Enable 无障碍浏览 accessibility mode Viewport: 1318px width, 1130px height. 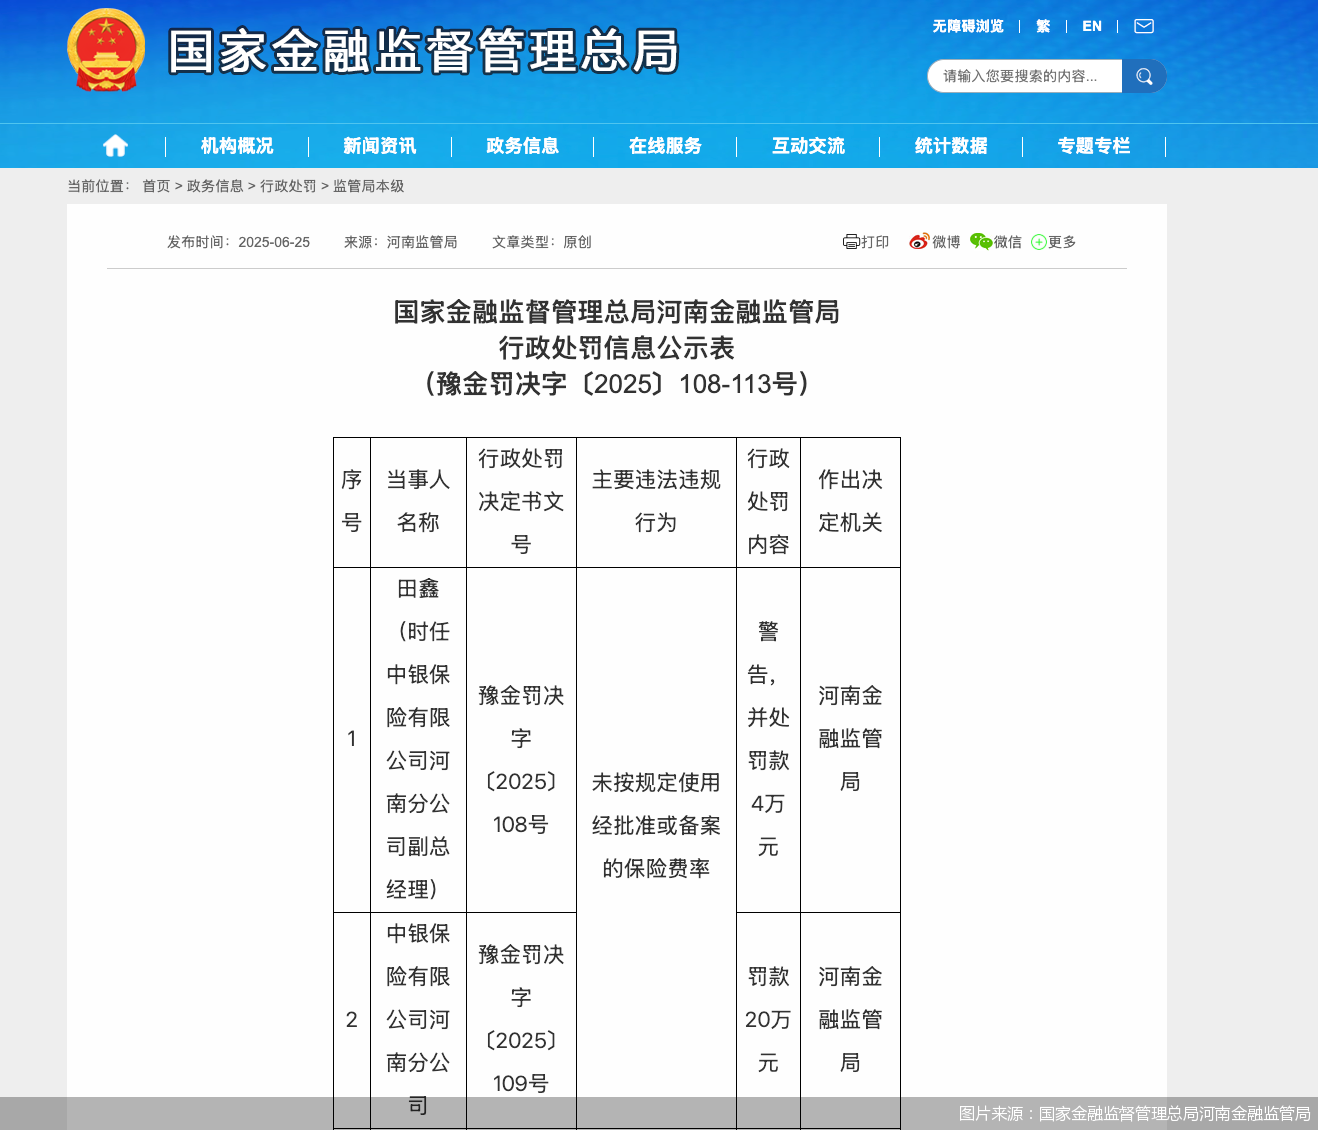point(967,26)
